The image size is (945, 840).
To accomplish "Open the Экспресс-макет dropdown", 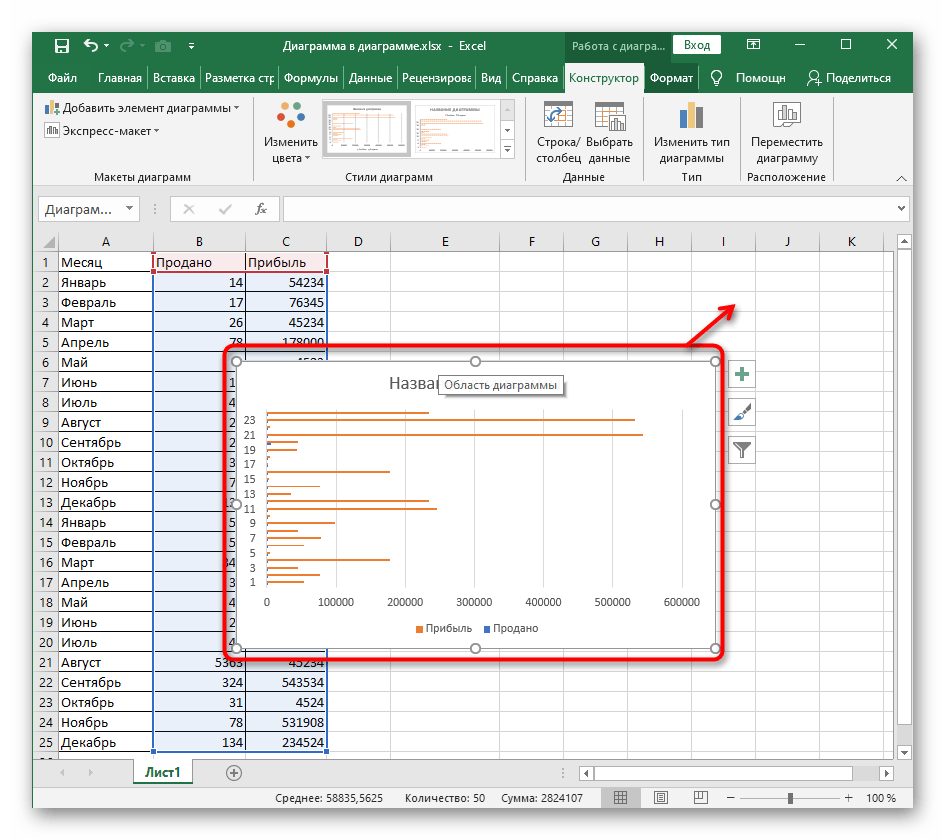I will pos(102,131).
